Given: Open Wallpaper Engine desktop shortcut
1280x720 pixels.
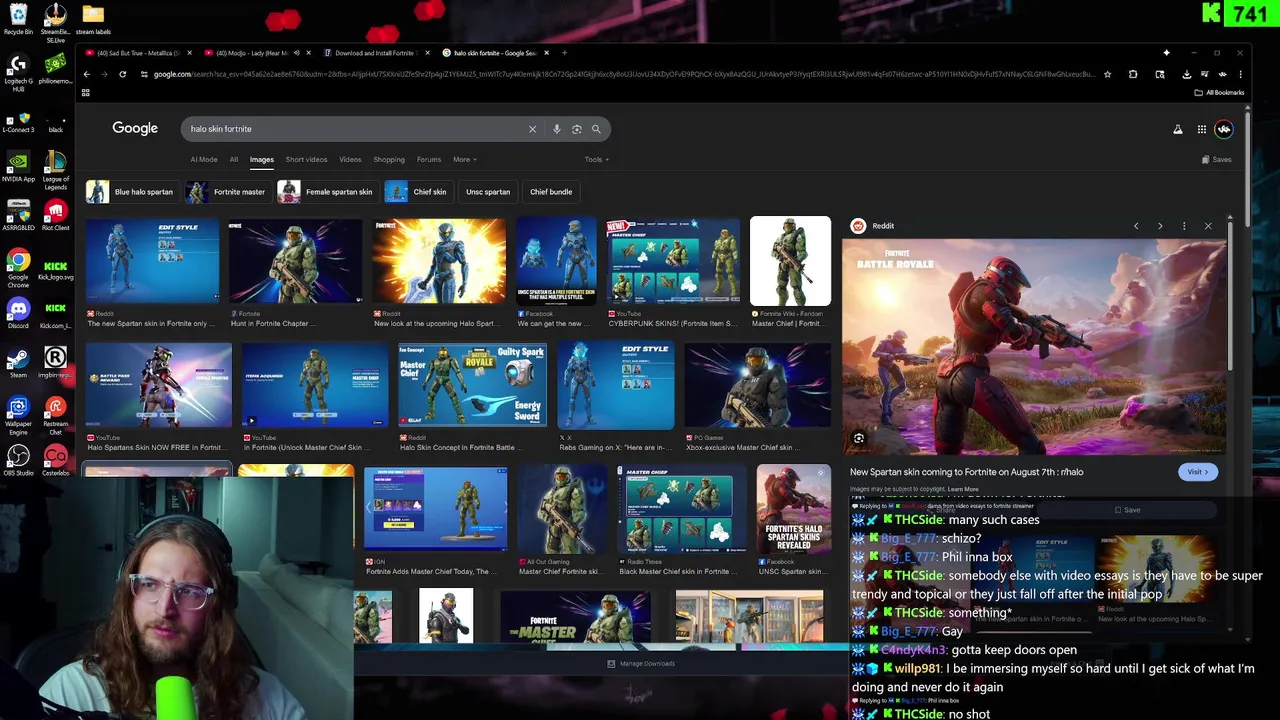Looking at the screenshot, I should pyautogui.click(x=18, y=415).
